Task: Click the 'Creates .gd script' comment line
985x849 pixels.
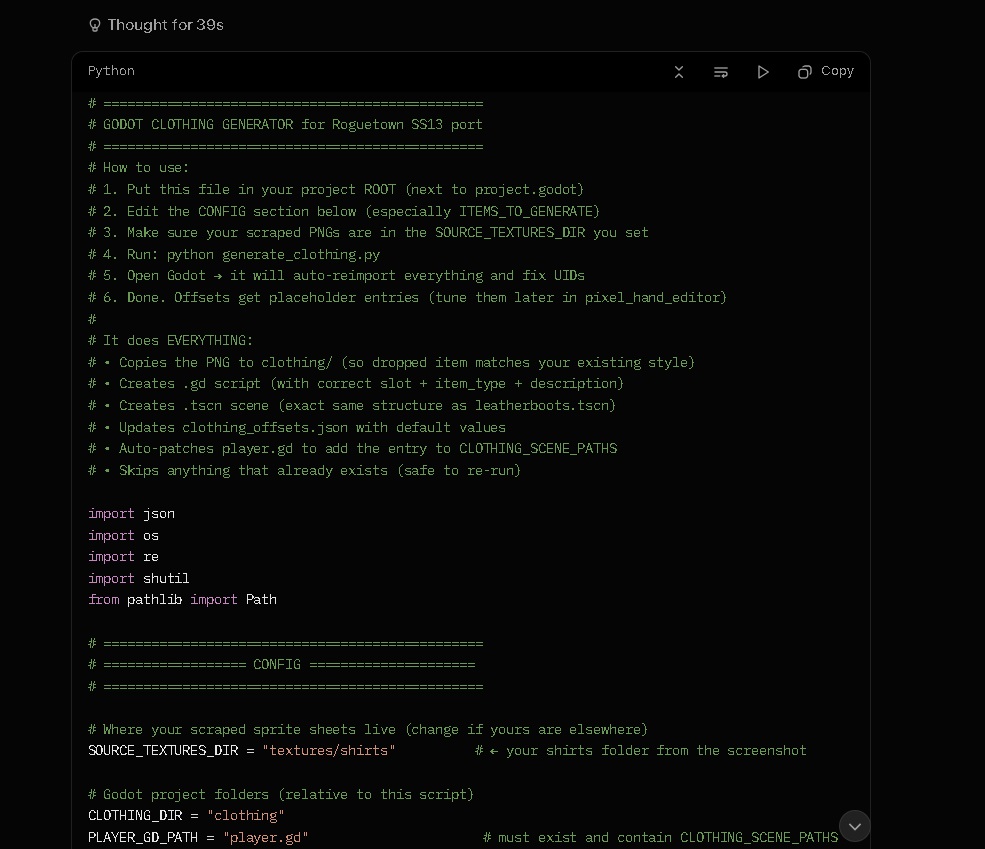Action: pos(356,384)
